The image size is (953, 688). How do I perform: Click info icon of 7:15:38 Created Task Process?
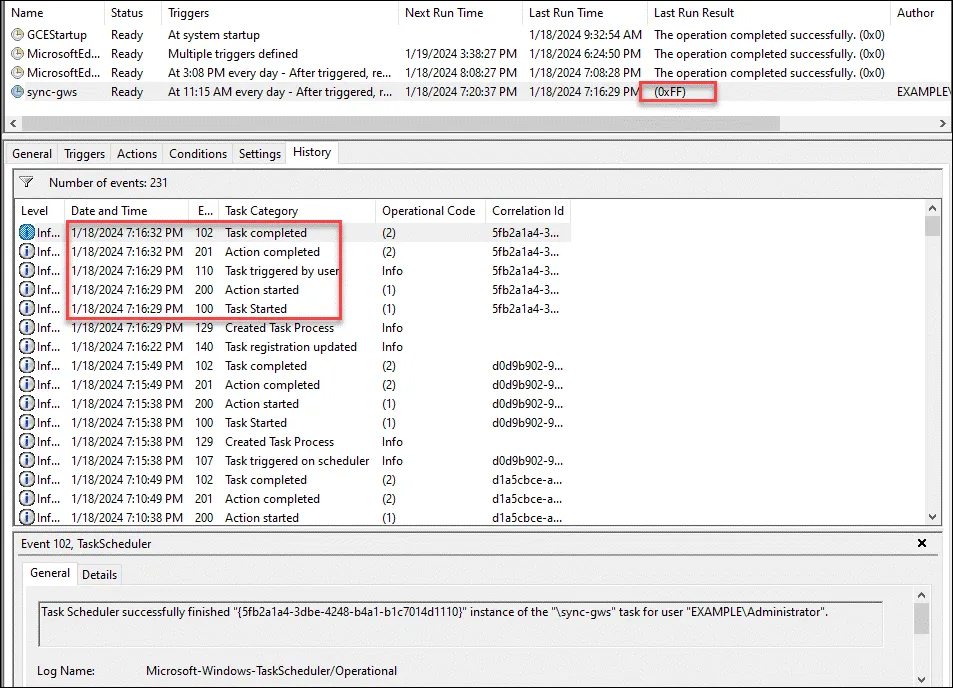click(27, 441)
